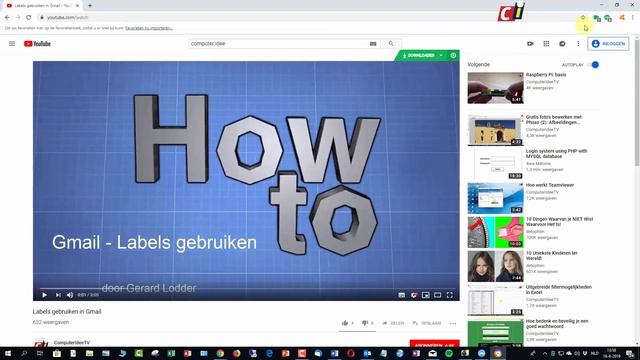This screenshot has width=640, height=360.
Task: Open the on-screen keyboard icon in search box
Action: click(x=373, y=44)
